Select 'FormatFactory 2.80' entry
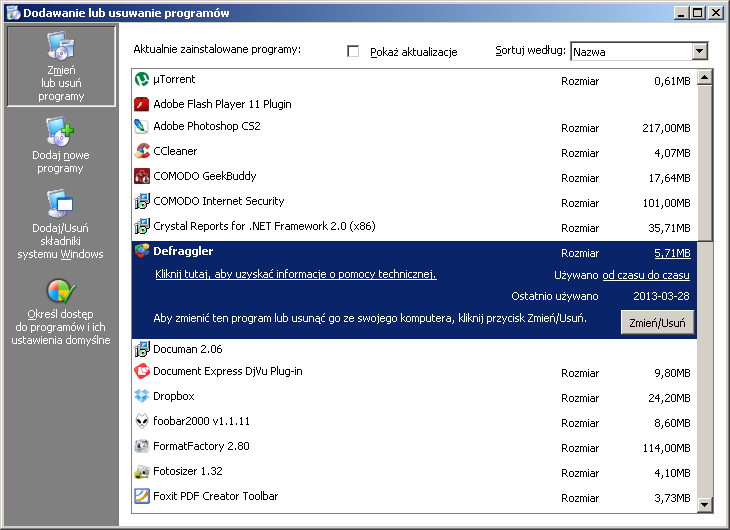730x530 pixels. pos(201,446)
